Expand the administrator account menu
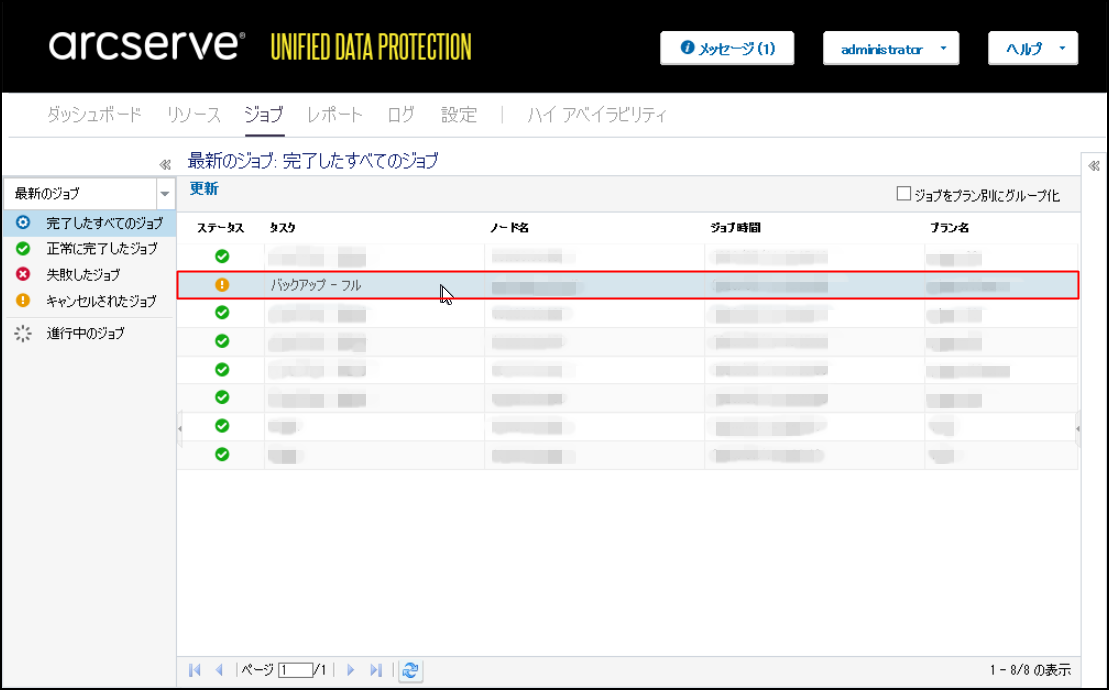 (890, 49)
